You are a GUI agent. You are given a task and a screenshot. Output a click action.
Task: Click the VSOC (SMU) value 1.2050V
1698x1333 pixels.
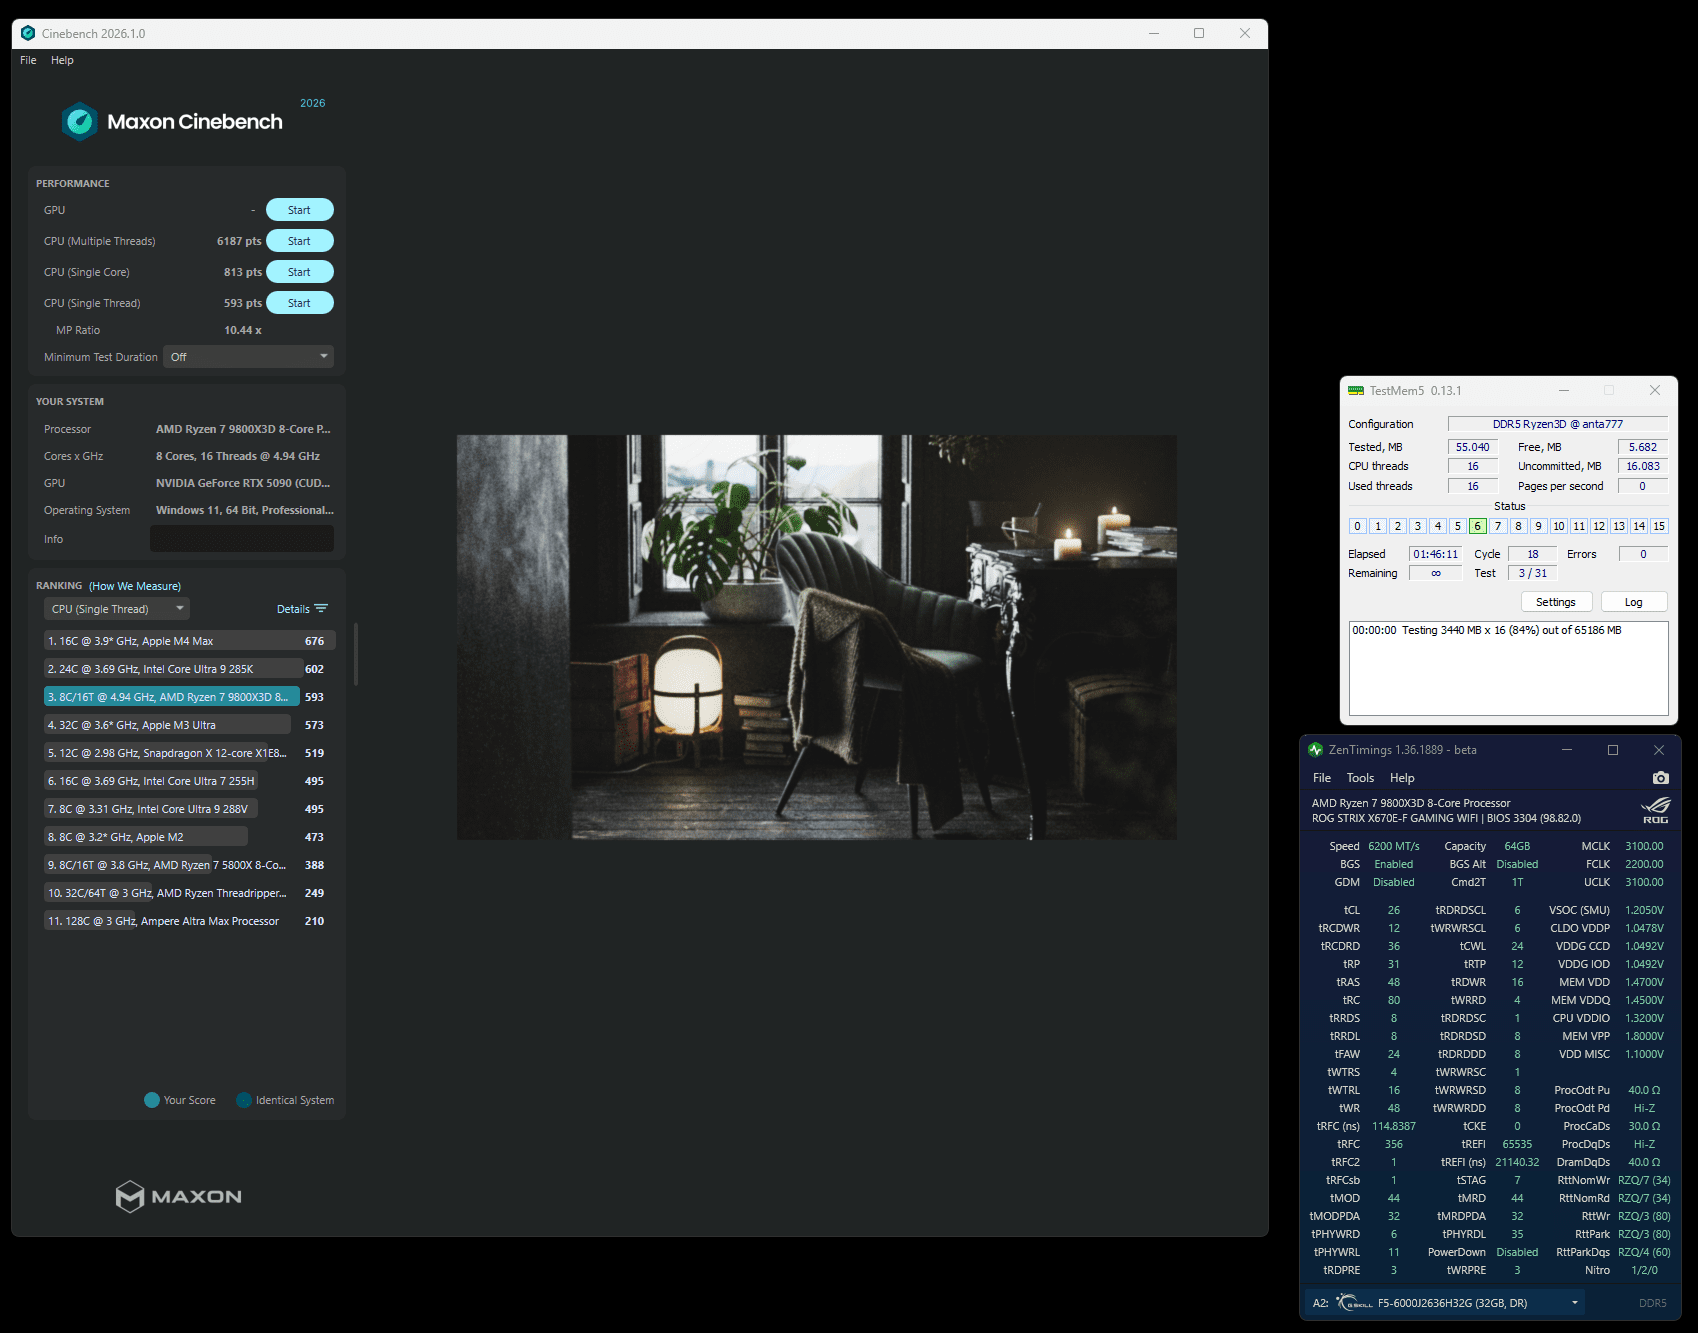[x=1644, y=910]
